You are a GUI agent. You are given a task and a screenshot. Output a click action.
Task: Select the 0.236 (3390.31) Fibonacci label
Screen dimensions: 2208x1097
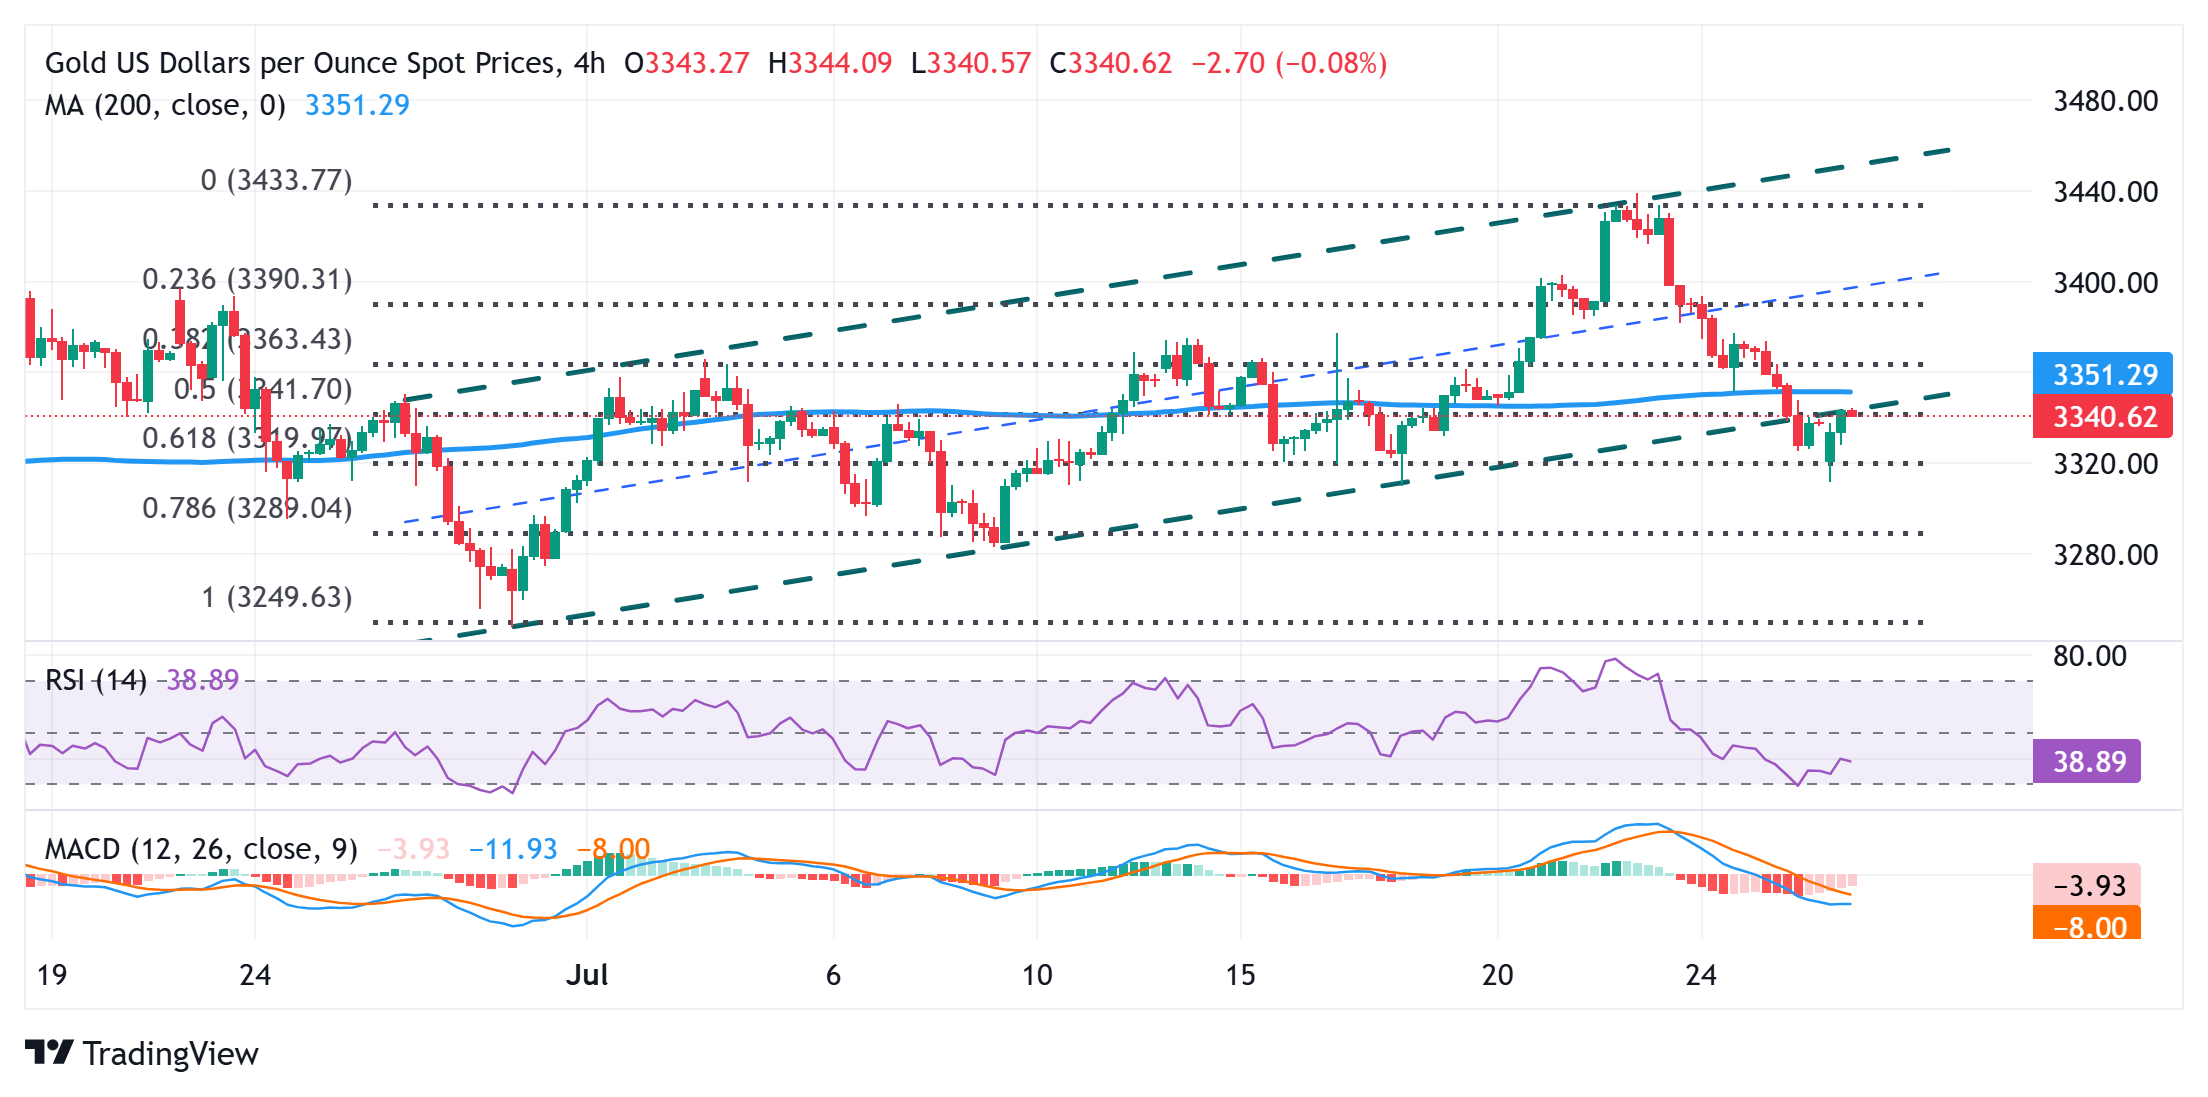click(x=247, y=279)
